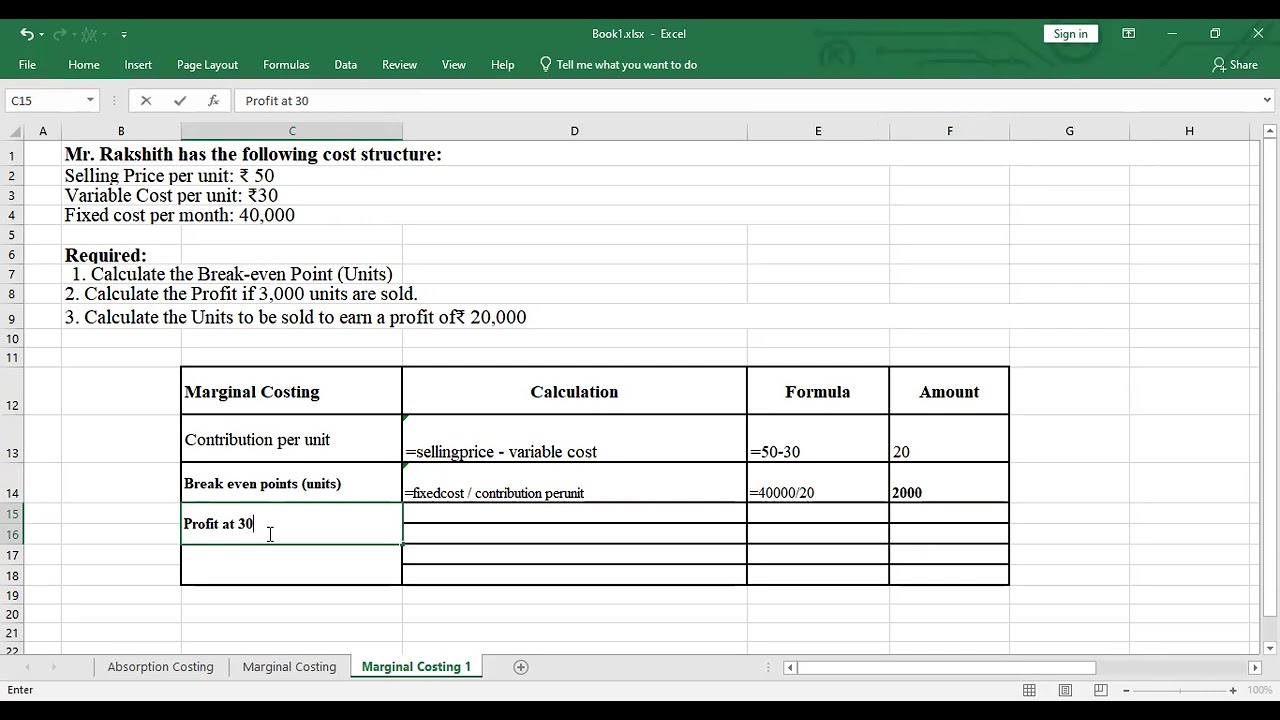The width and height of the screenshot is (1280, 720).
Task: Switch to Page Layout view icon
Action: click(1065, 690)
